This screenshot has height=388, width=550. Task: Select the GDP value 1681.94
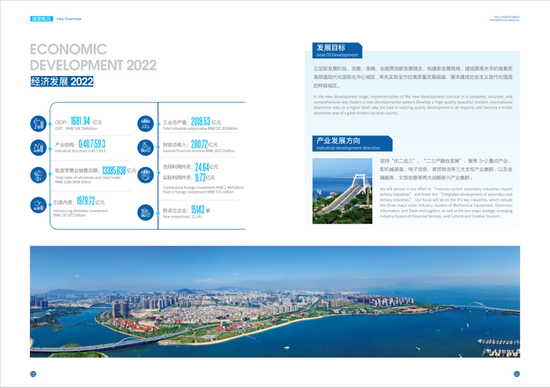tap(80, 121)
